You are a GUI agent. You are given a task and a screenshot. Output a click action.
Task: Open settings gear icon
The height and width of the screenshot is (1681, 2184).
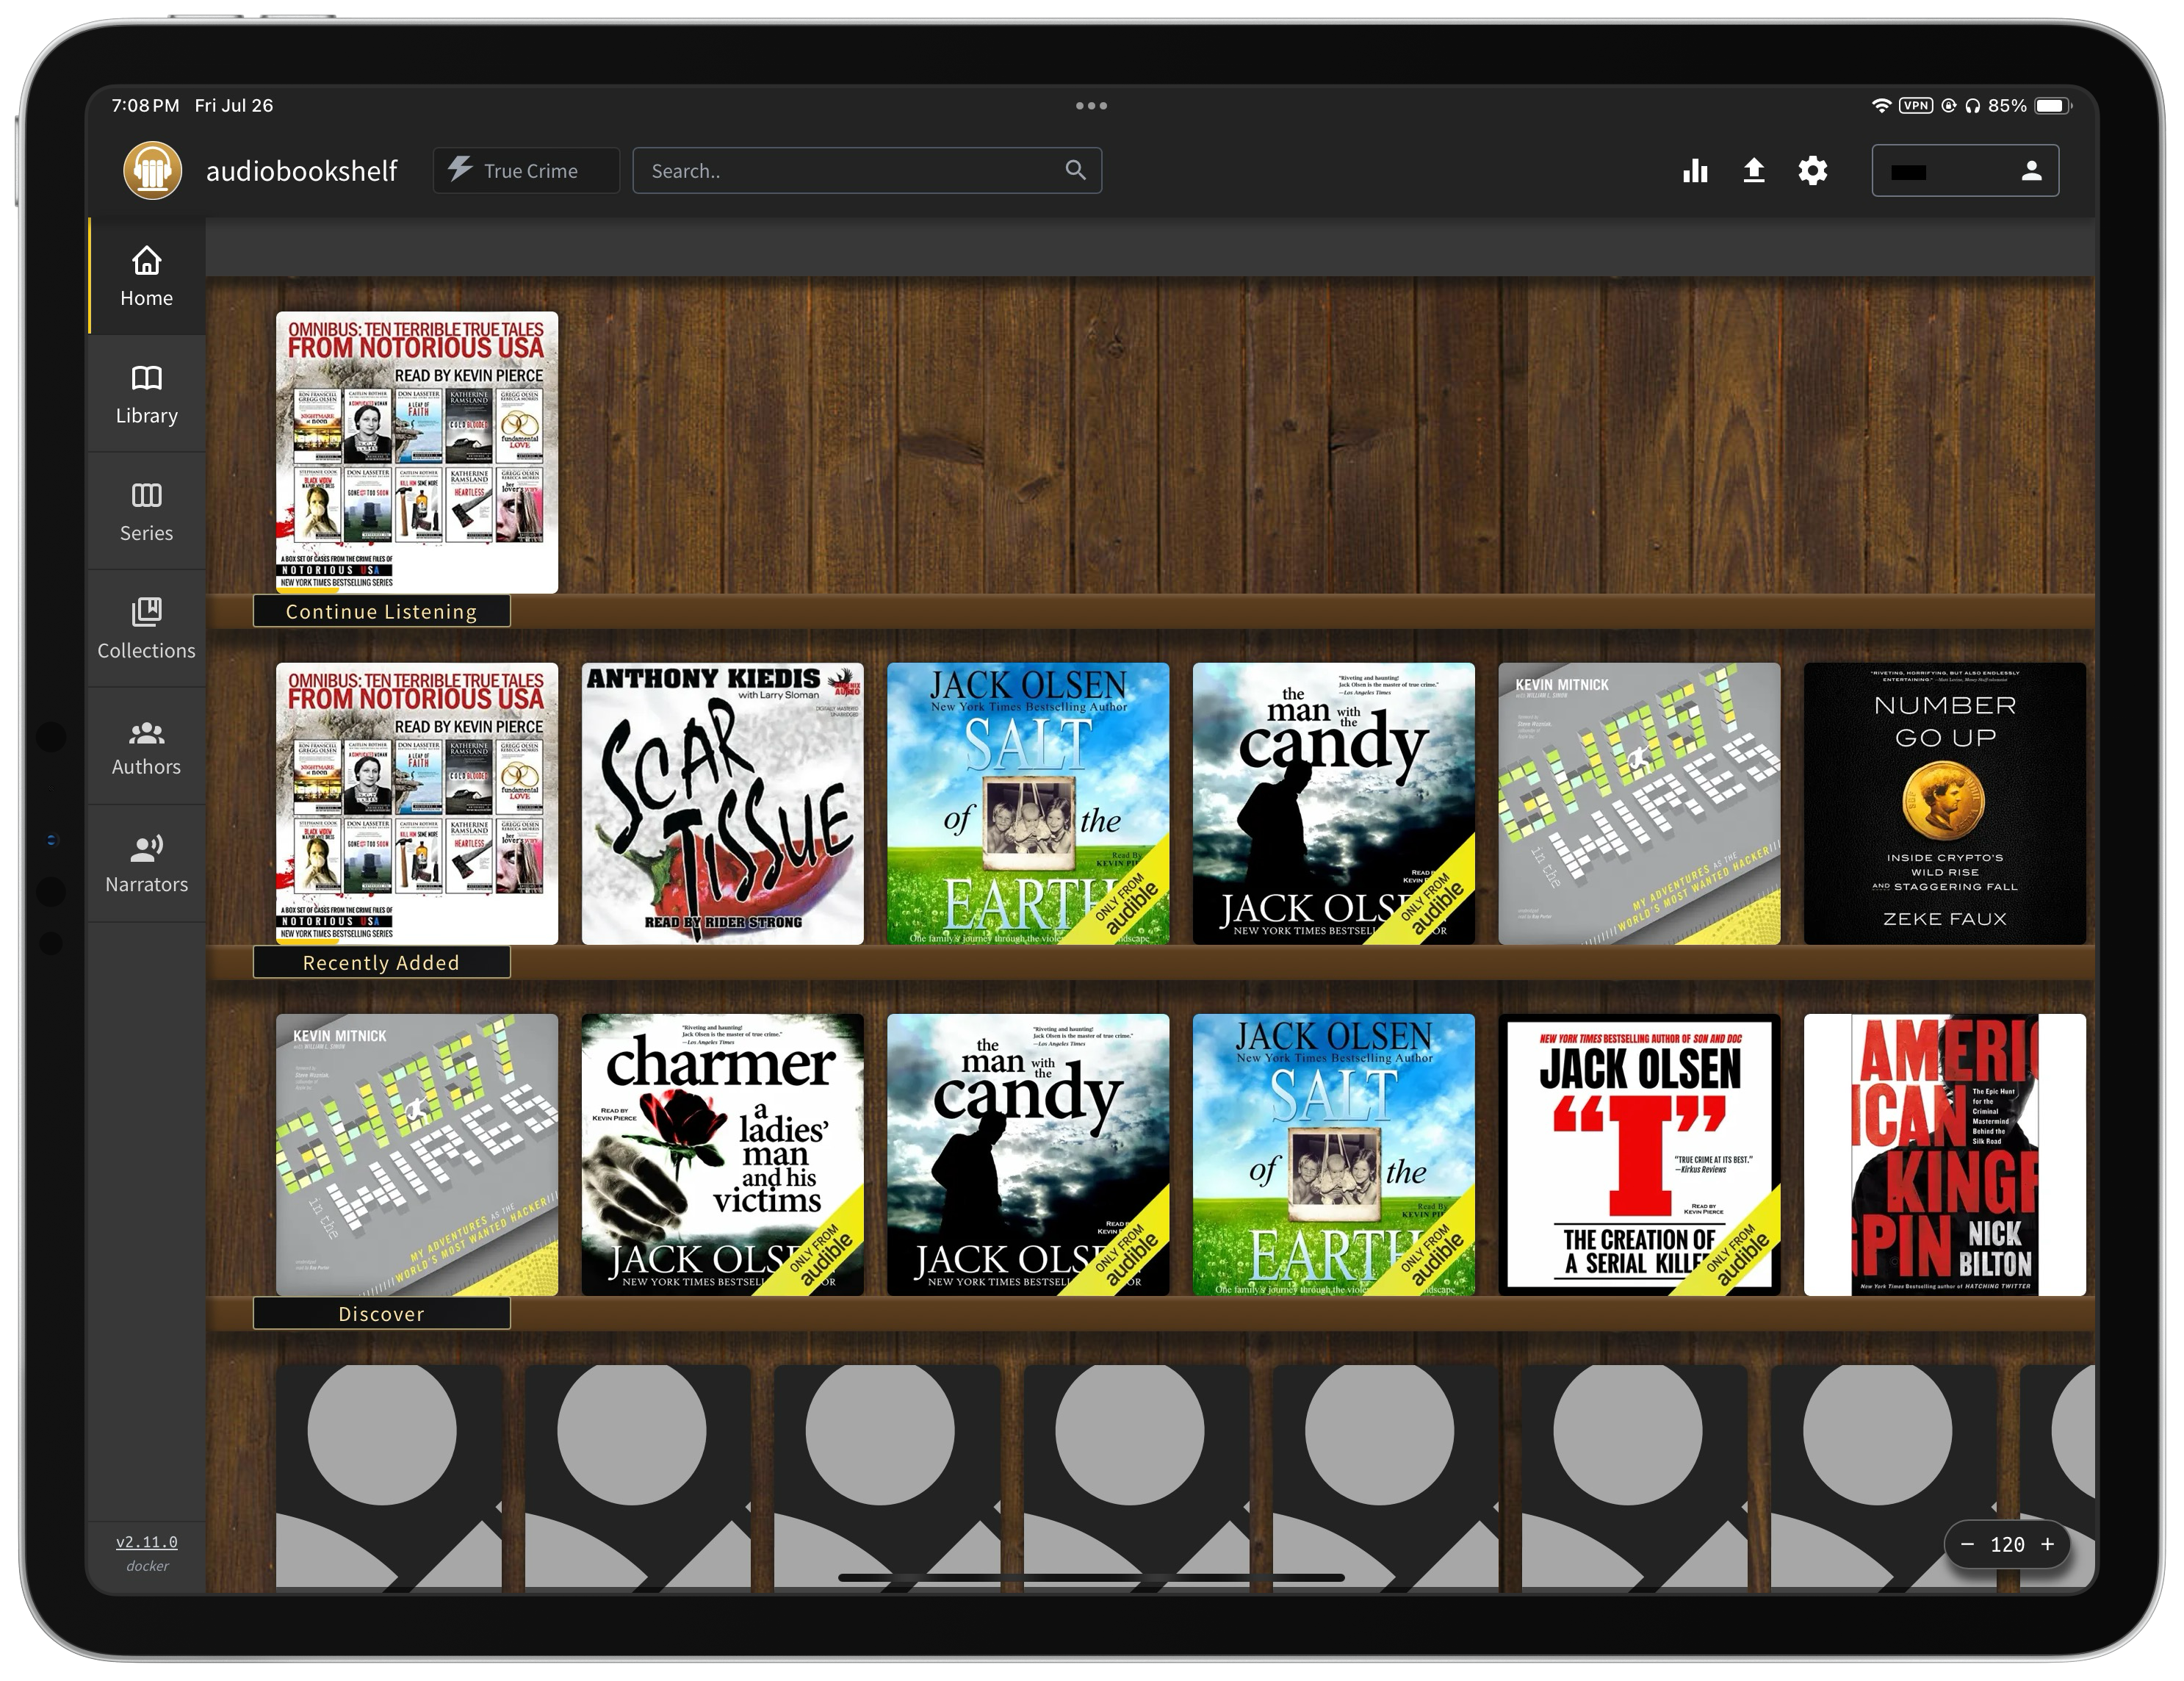[x=1813, y=171]
